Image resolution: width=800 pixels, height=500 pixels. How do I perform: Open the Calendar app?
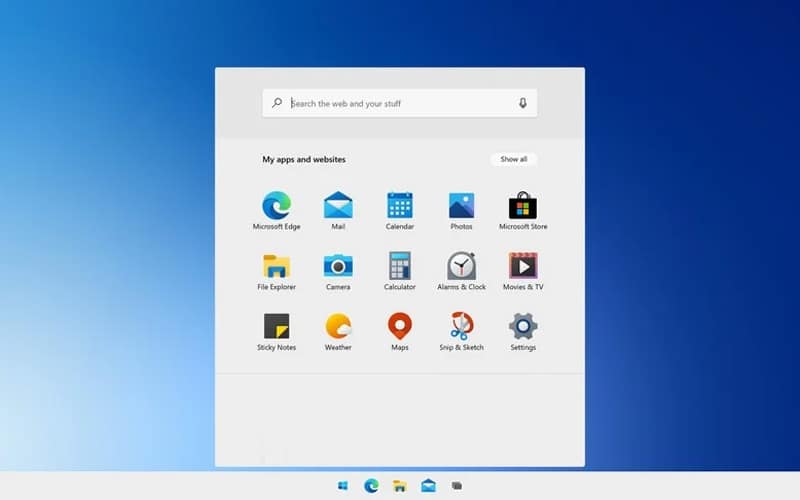click(x=400, y=206)
